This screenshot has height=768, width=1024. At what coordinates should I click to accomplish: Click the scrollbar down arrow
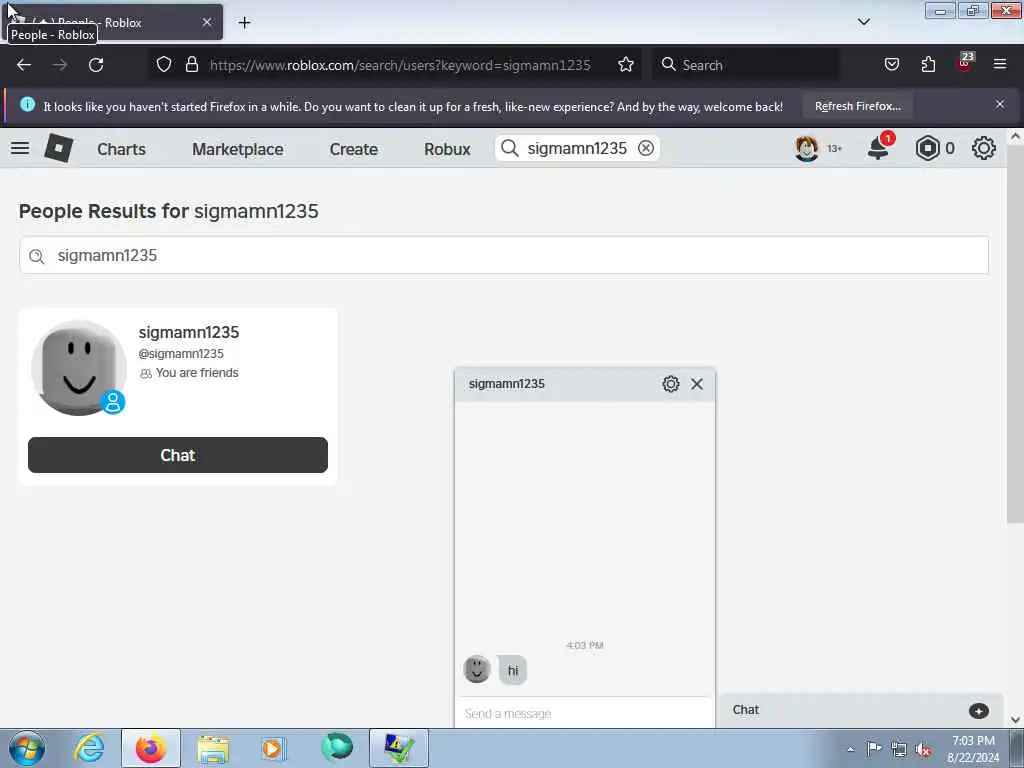(1015, 720)
